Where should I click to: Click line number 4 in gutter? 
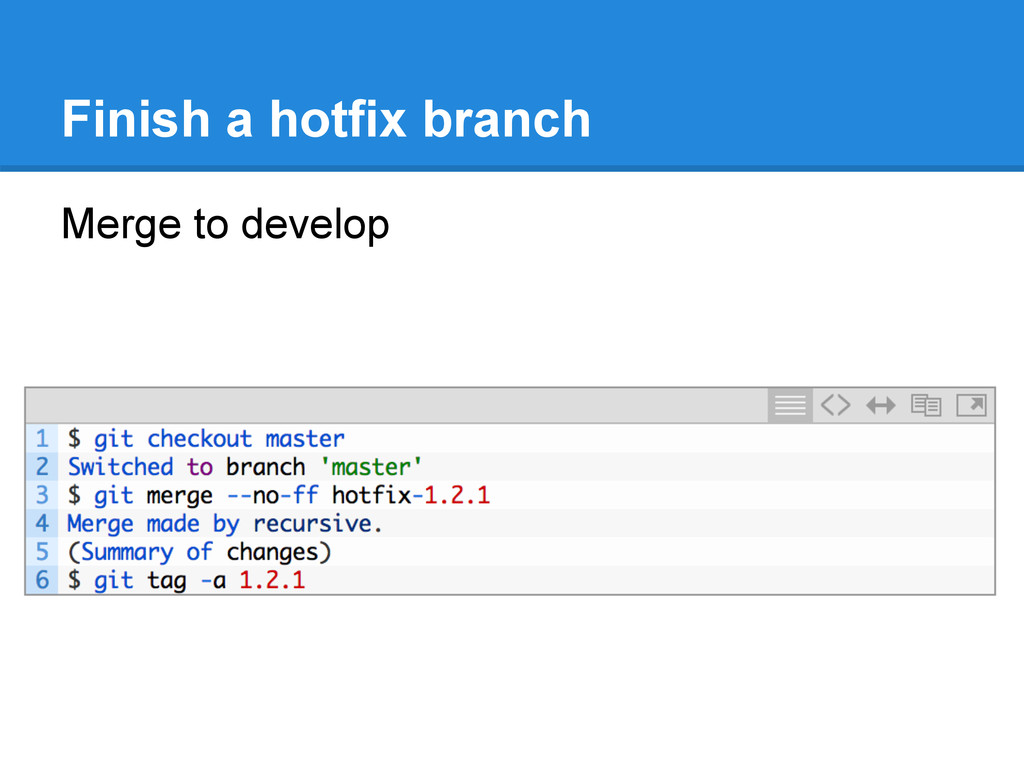[x=42, y=524]
